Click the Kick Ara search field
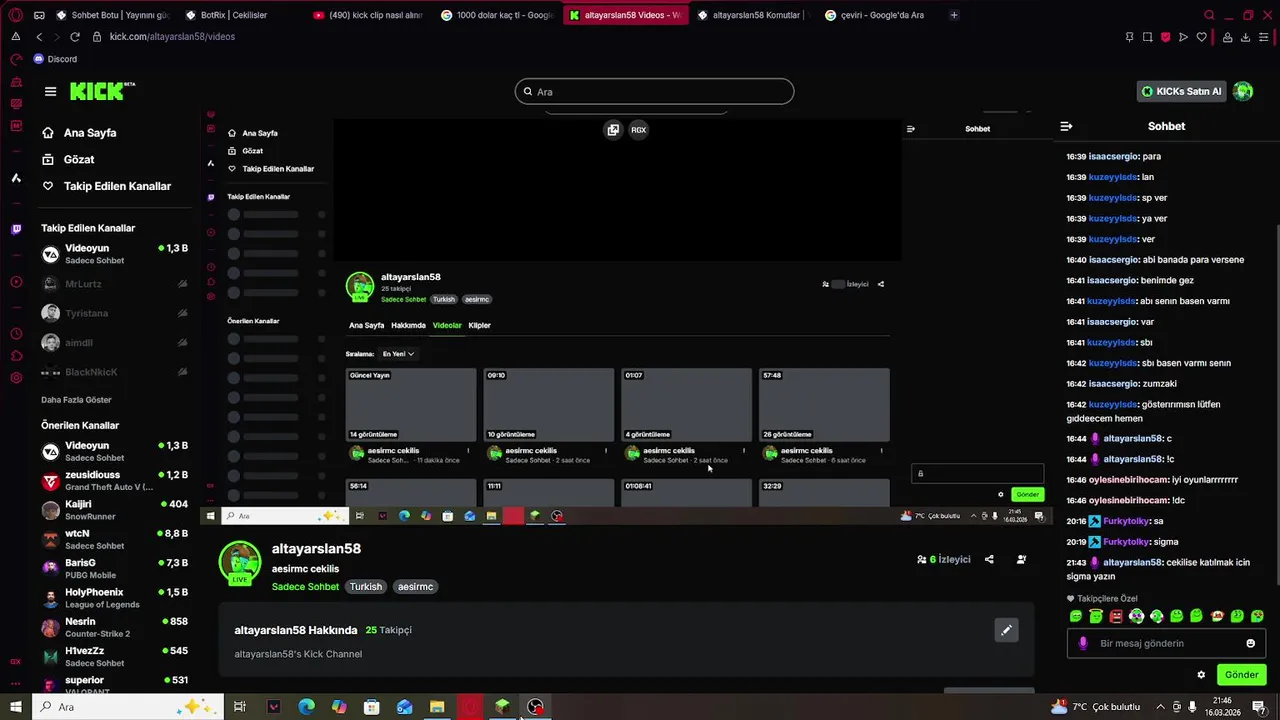Screen dimensions: 1280x720 point(654,91)
